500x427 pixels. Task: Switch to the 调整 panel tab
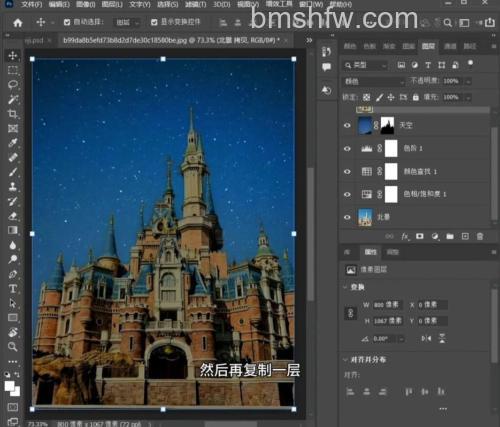(392, 252)
